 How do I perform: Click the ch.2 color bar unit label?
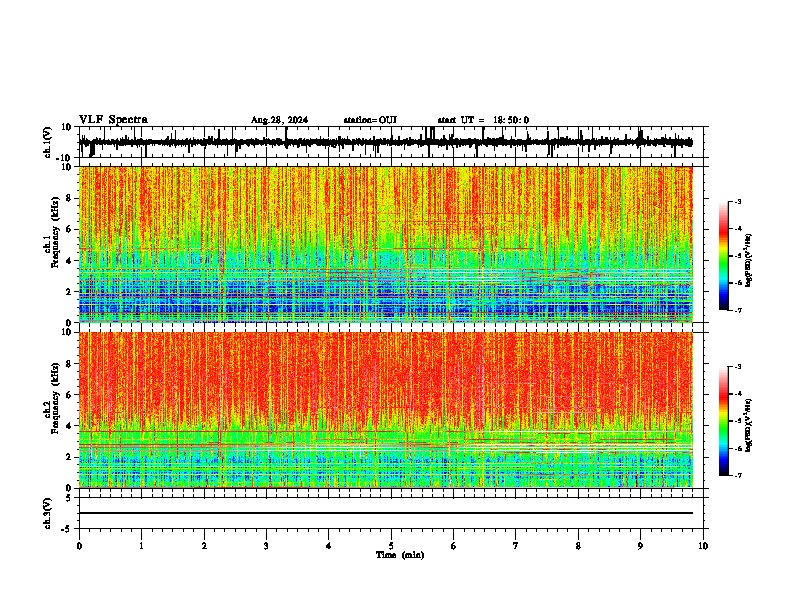[x=749, y=425]
